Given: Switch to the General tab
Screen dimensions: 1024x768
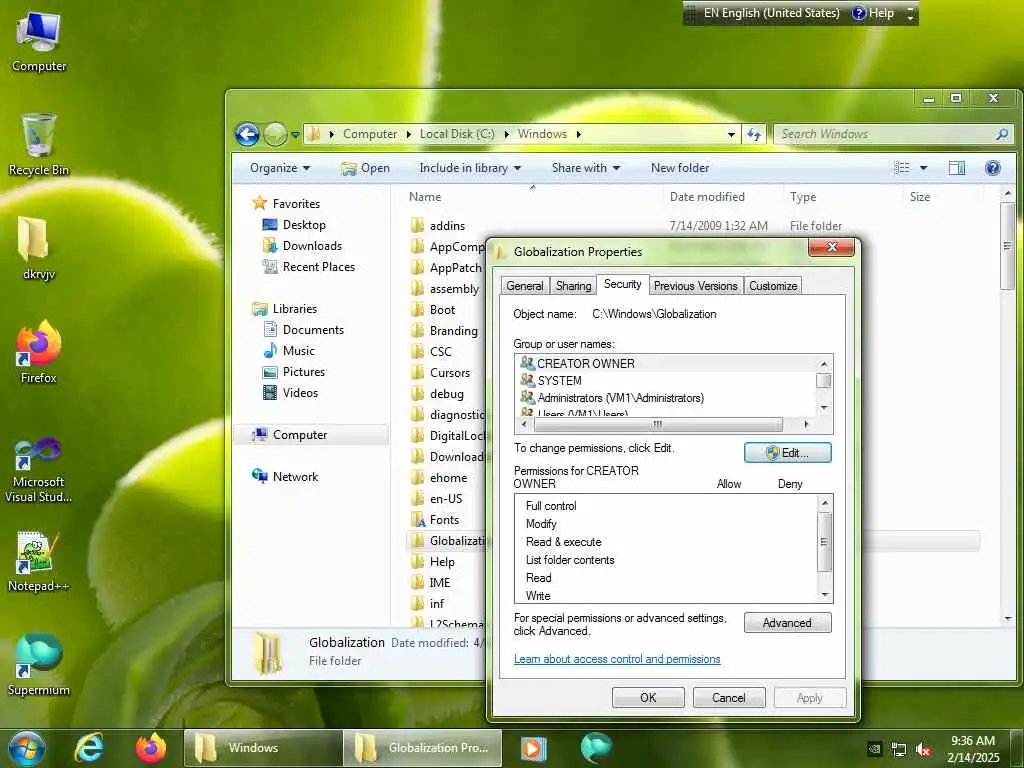Looking at the screenshot, I should click(524, 286).
